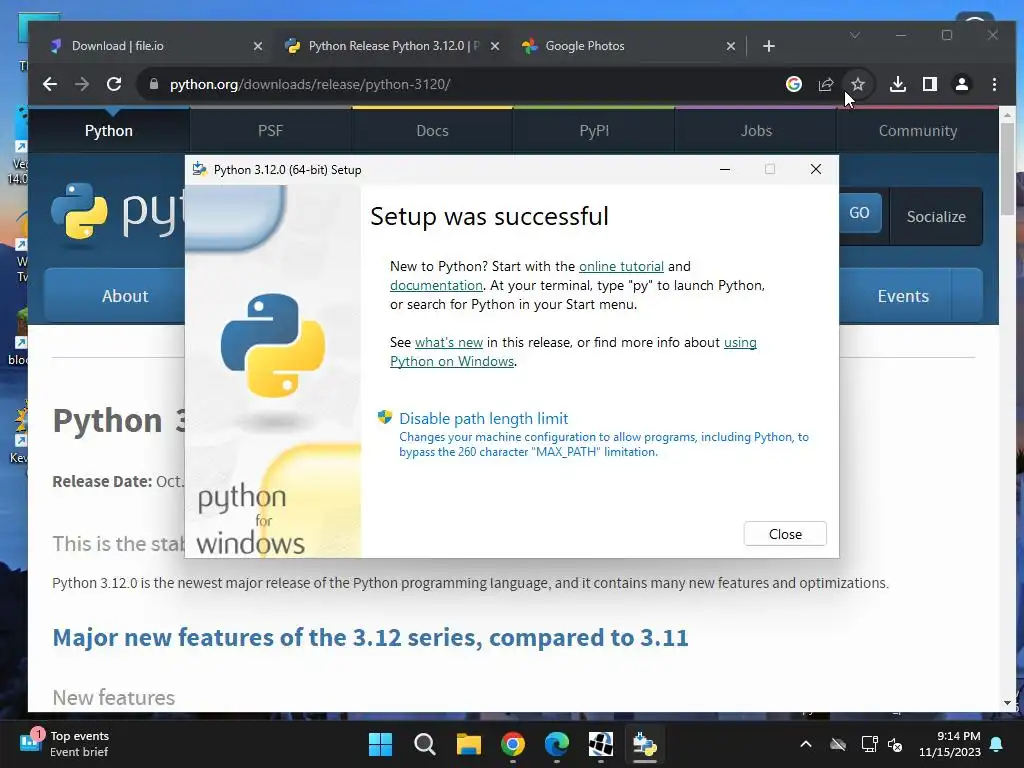Image resolution: width=1024 pixels, height=768 pixels.
Task: Open the Windows Start menu
Action: (380, 744)
